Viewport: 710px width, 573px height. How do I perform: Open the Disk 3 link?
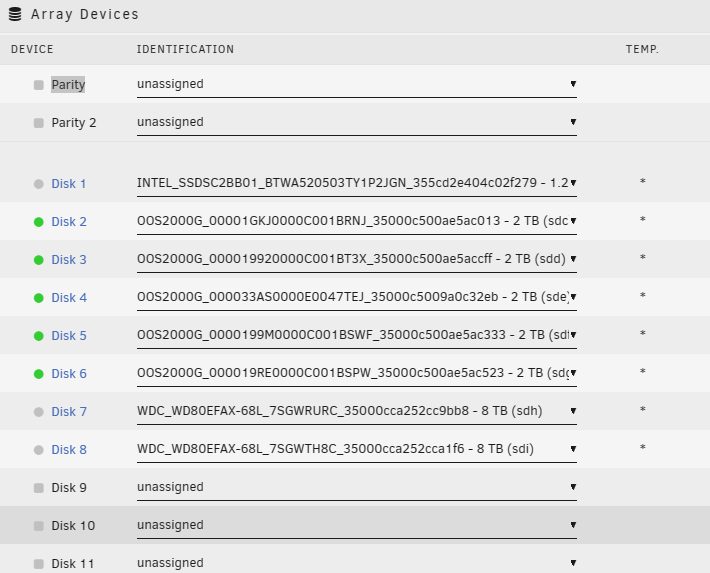point(69,260)
